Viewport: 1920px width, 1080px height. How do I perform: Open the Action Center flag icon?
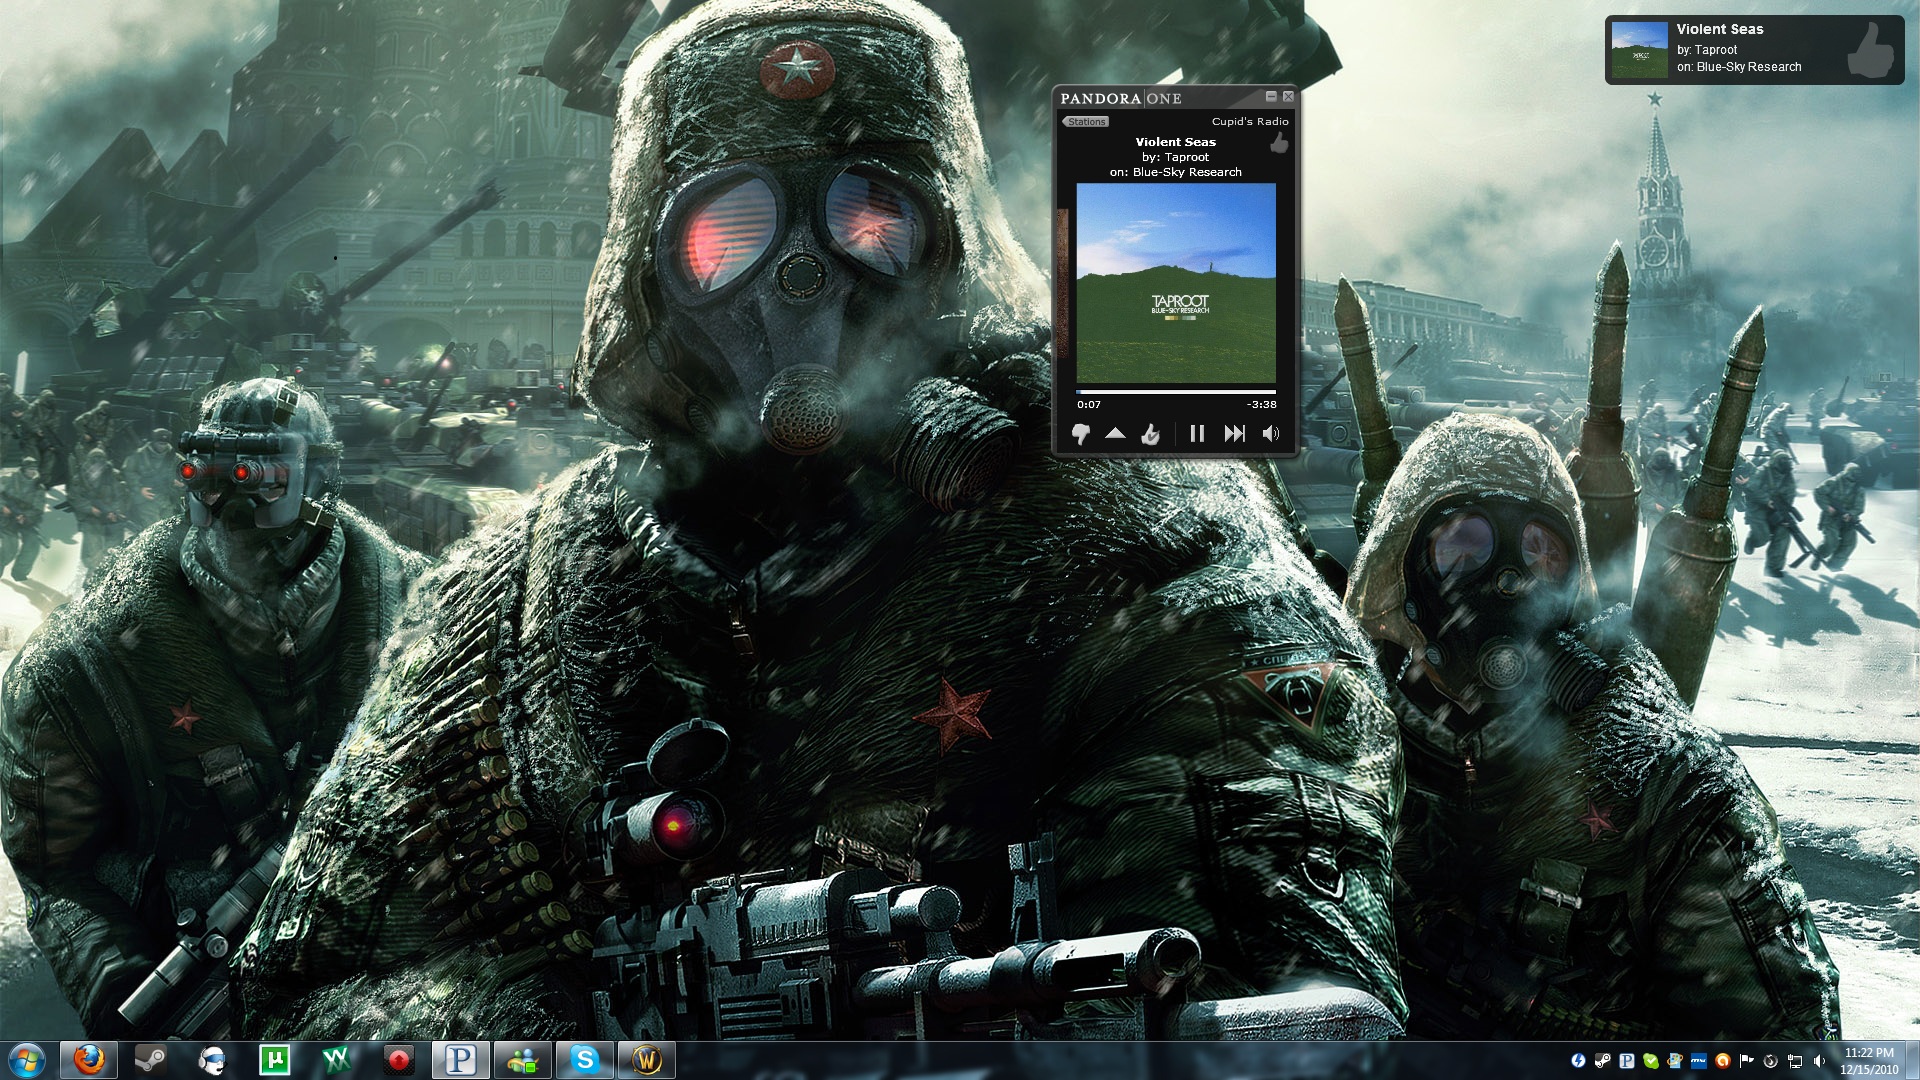(x=1747, y=1061)
